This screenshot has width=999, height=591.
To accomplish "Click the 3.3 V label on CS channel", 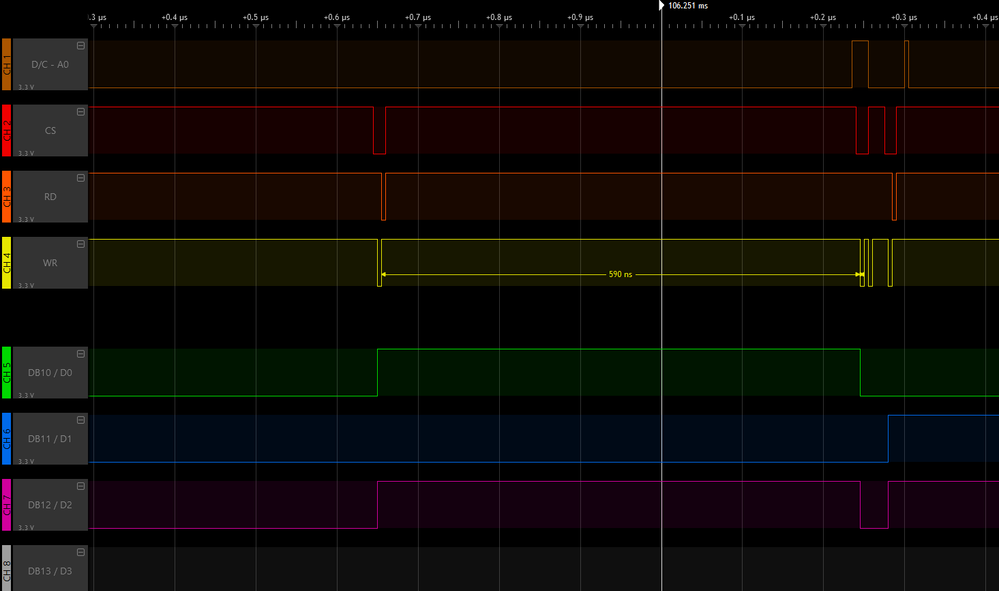I will tap(26, 153).
